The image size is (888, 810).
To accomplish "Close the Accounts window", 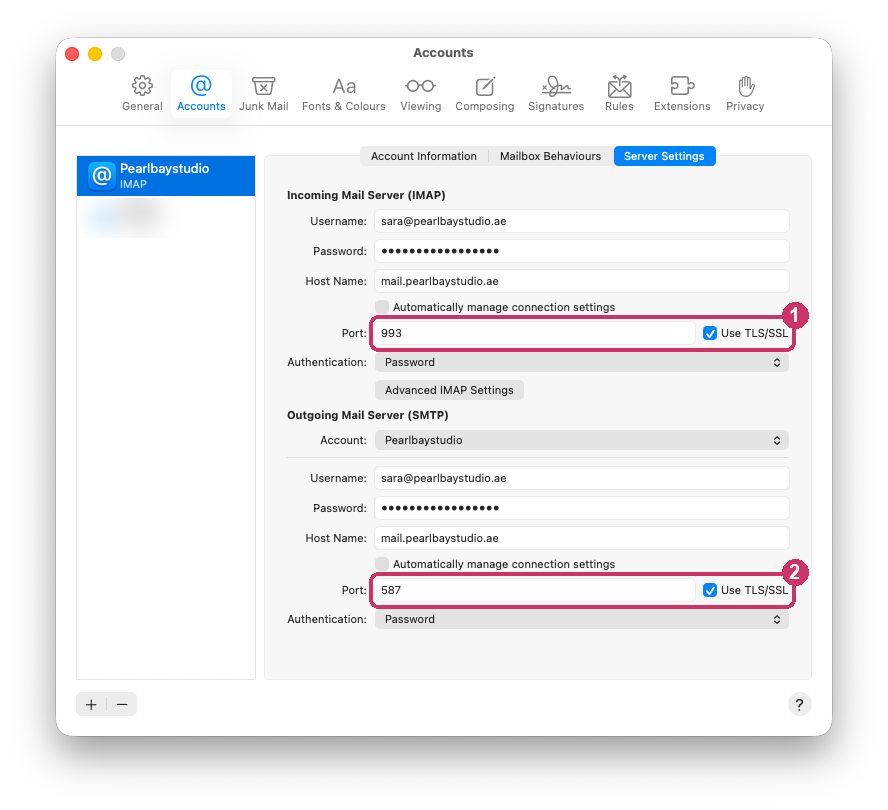I will 72,54.
